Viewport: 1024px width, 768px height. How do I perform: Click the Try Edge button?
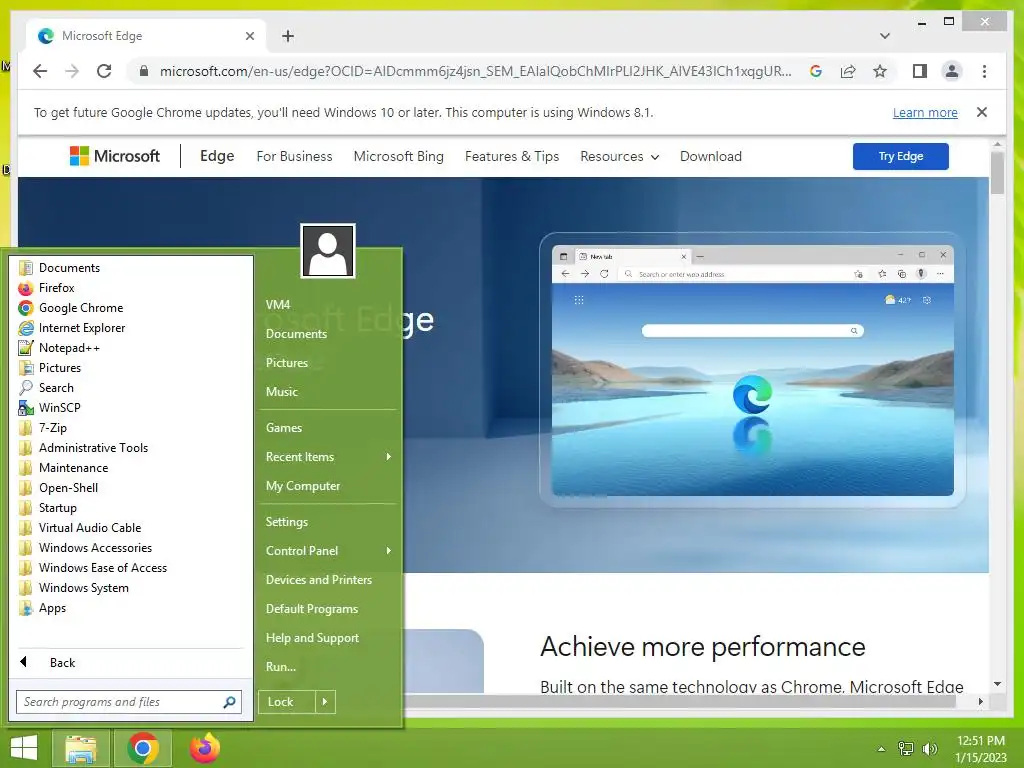click(901, 156)
